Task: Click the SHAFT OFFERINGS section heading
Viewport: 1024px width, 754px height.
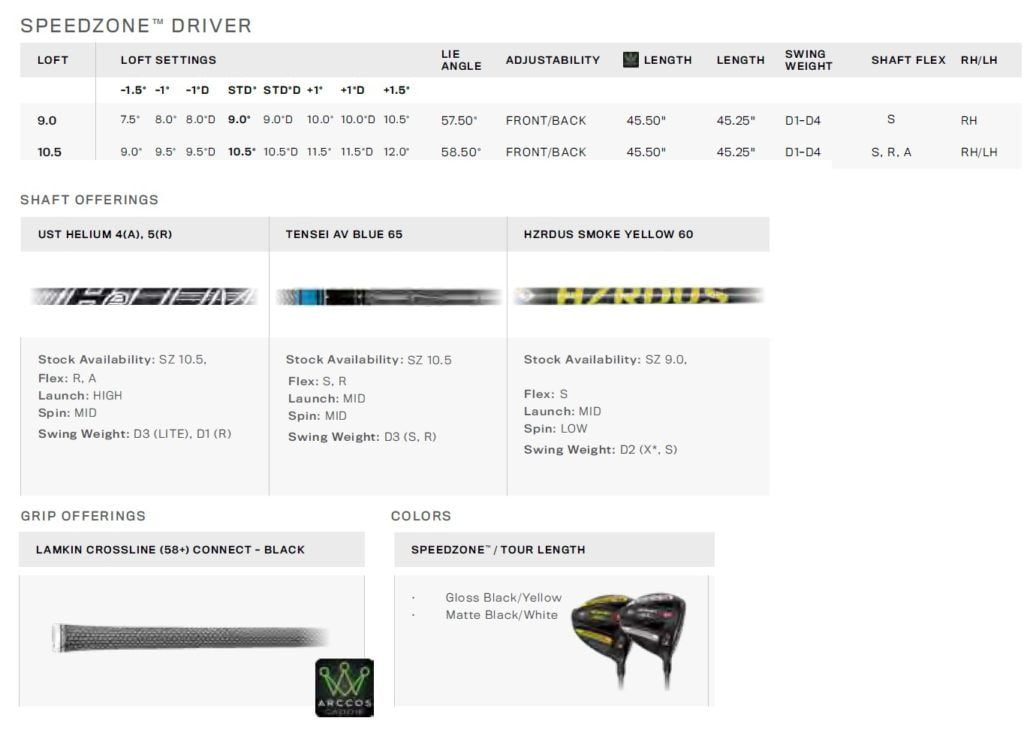Action: coord(89,200)
